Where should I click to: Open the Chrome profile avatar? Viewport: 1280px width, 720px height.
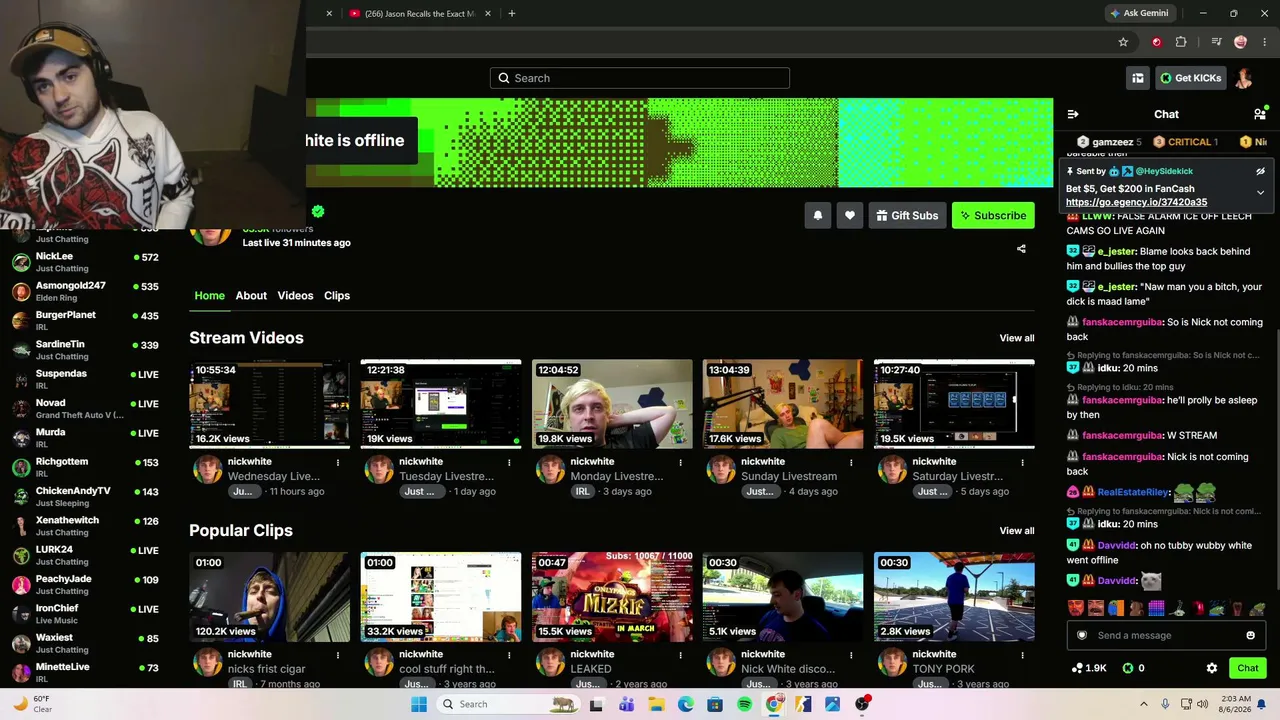[1241, 42]
